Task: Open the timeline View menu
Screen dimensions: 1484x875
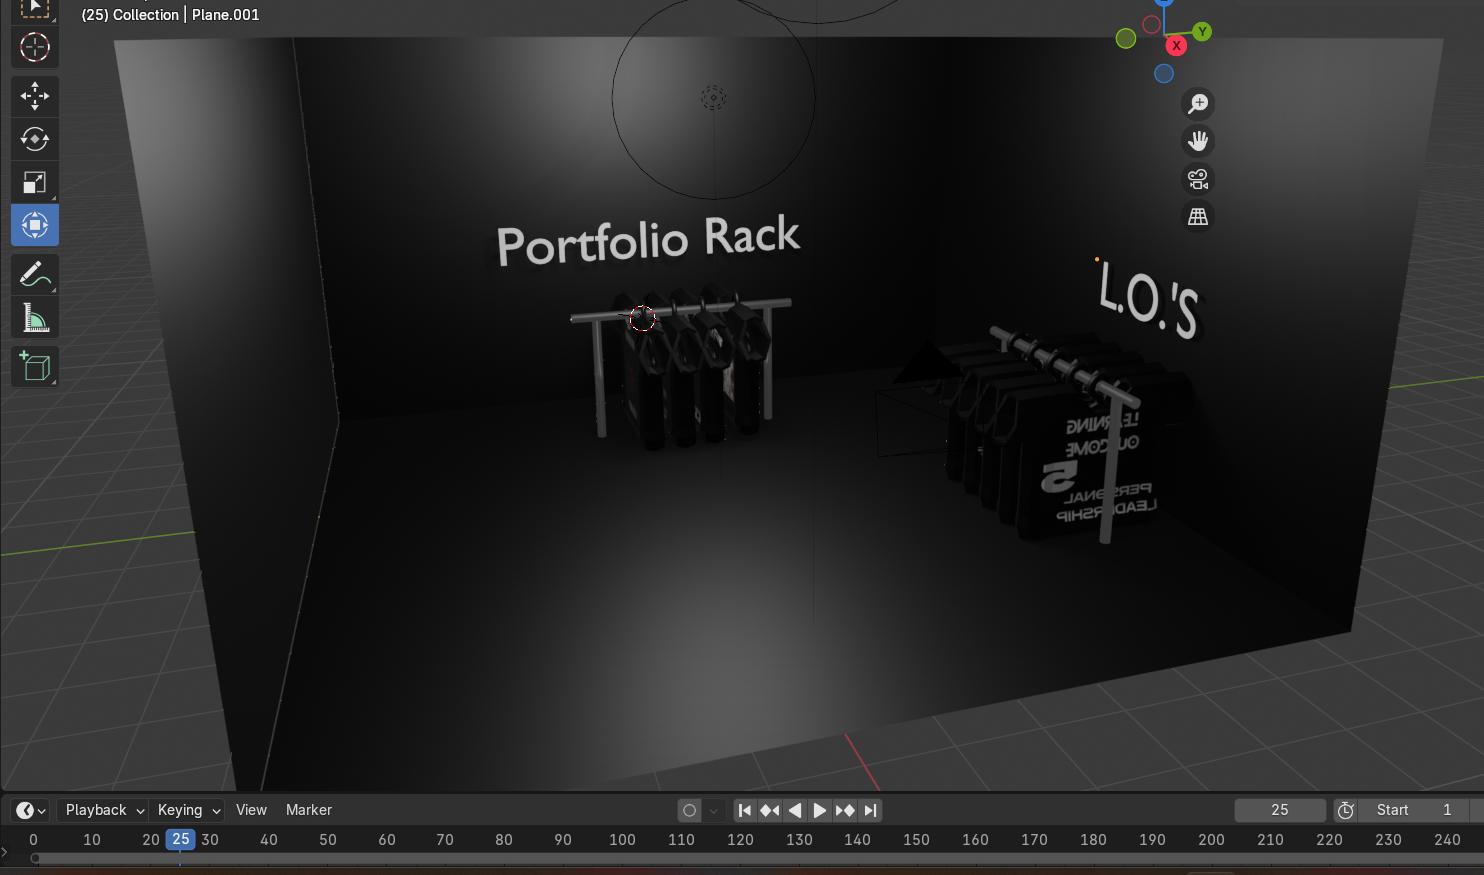Action: tap(251, 810)
